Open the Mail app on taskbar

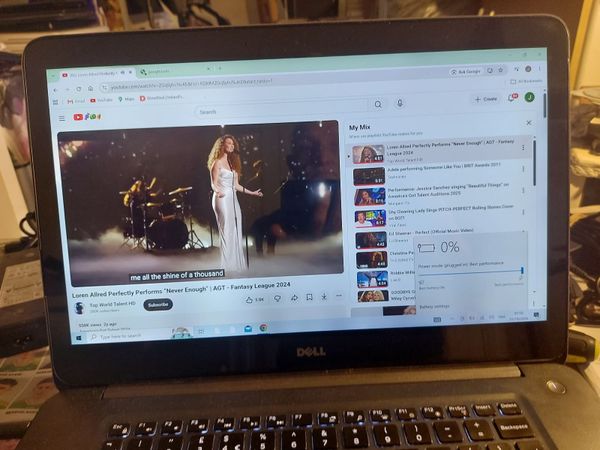point(248,329)
